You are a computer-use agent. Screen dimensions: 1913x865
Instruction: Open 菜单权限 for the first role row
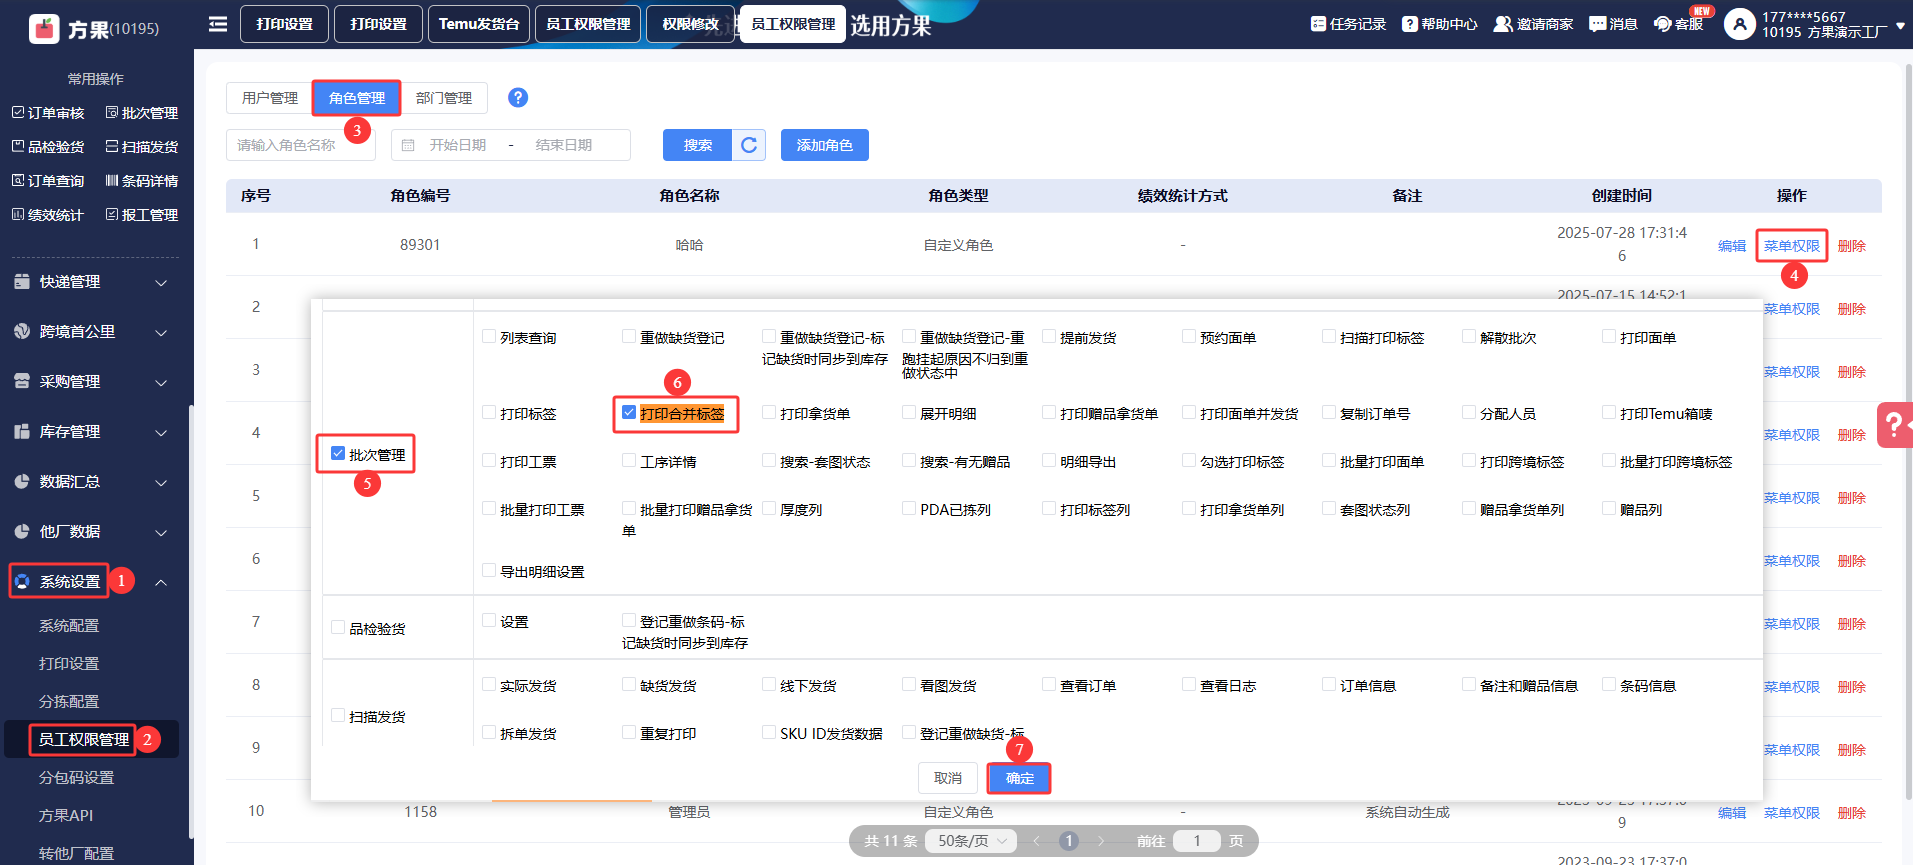(x=1791, y=246)
